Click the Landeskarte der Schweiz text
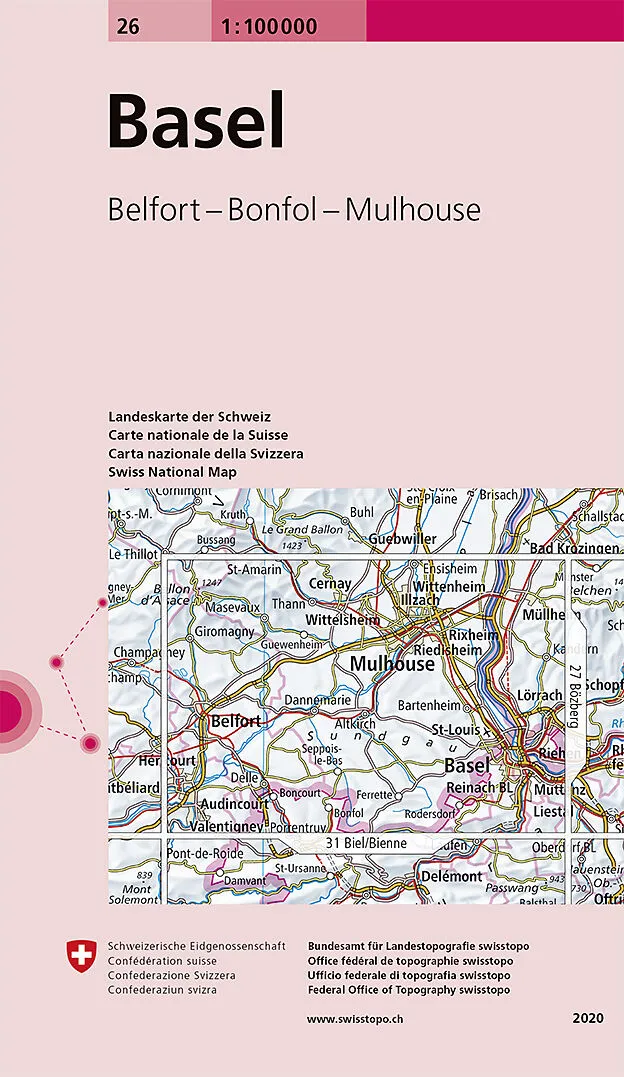 [x=190, y=416]
